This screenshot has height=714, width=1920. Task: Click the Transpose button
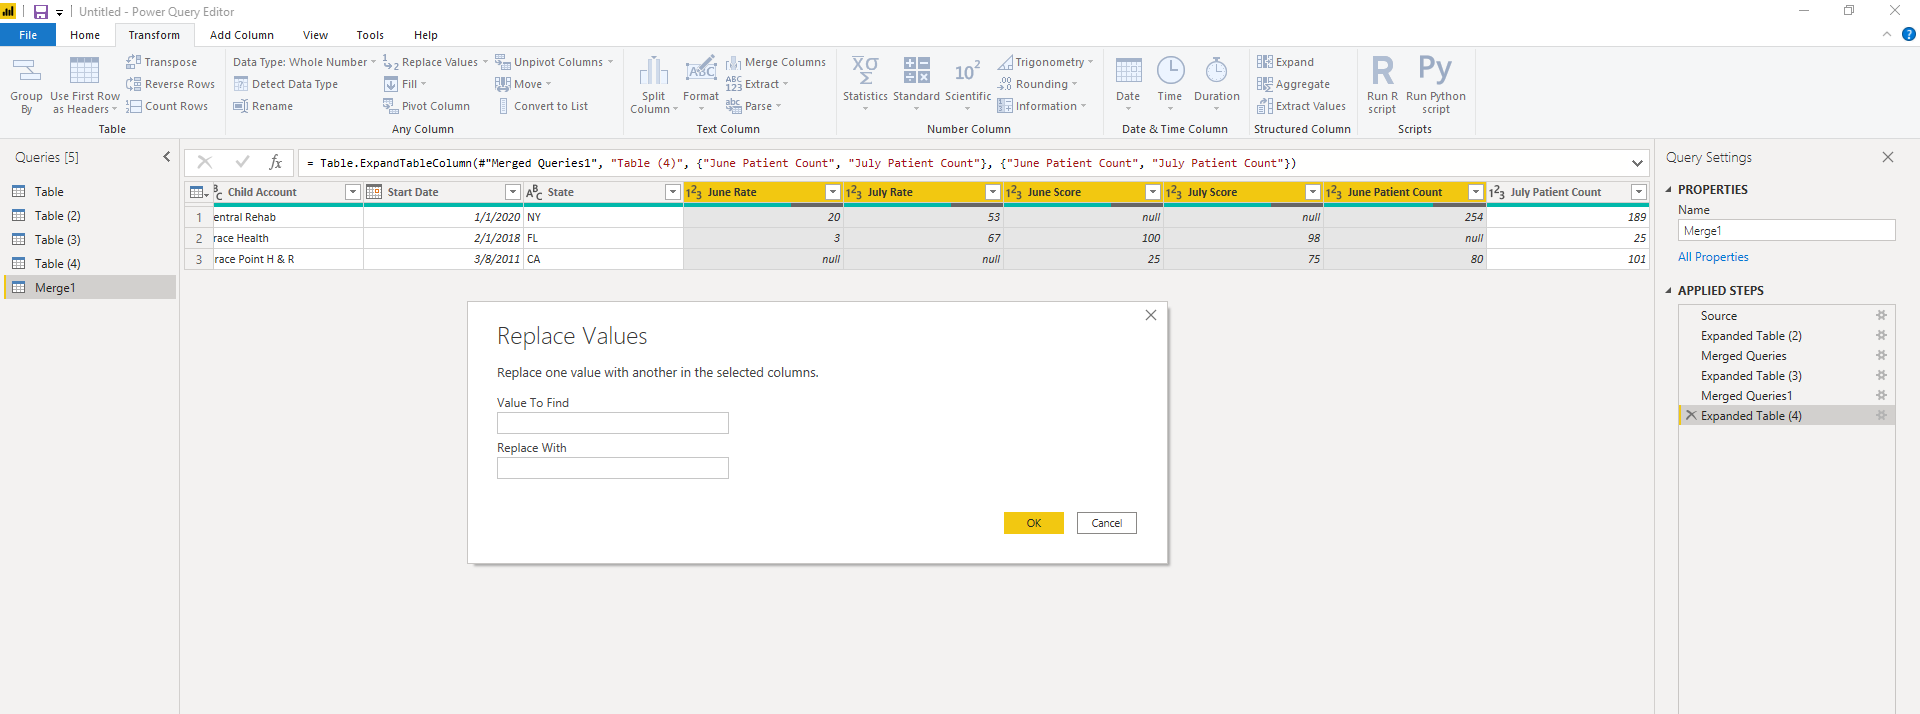click(x=162, y=62)
